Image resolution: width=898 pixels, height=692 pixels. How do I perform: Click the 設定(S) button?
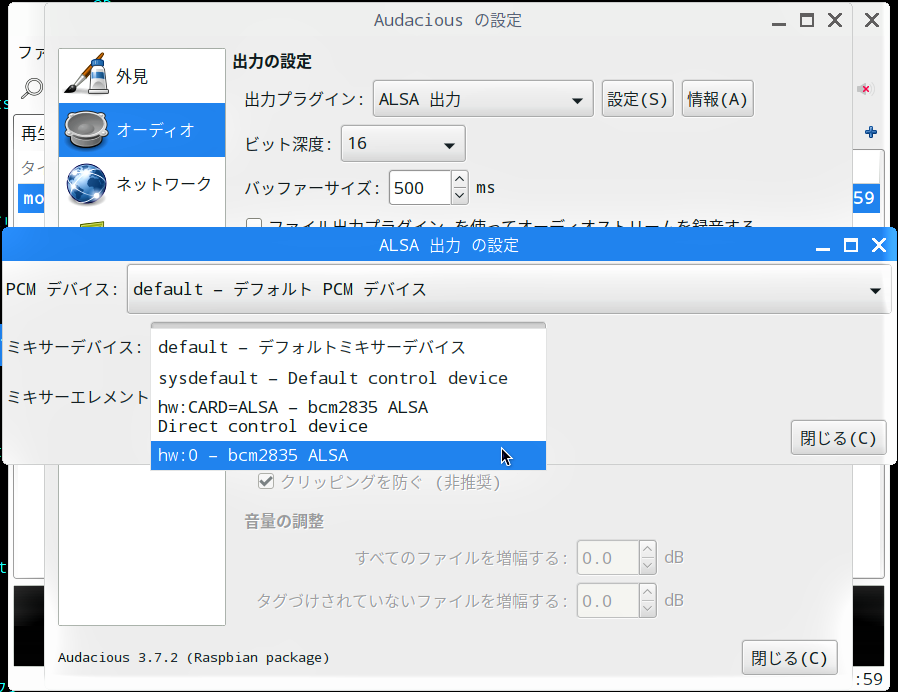(x=637, y=99)
